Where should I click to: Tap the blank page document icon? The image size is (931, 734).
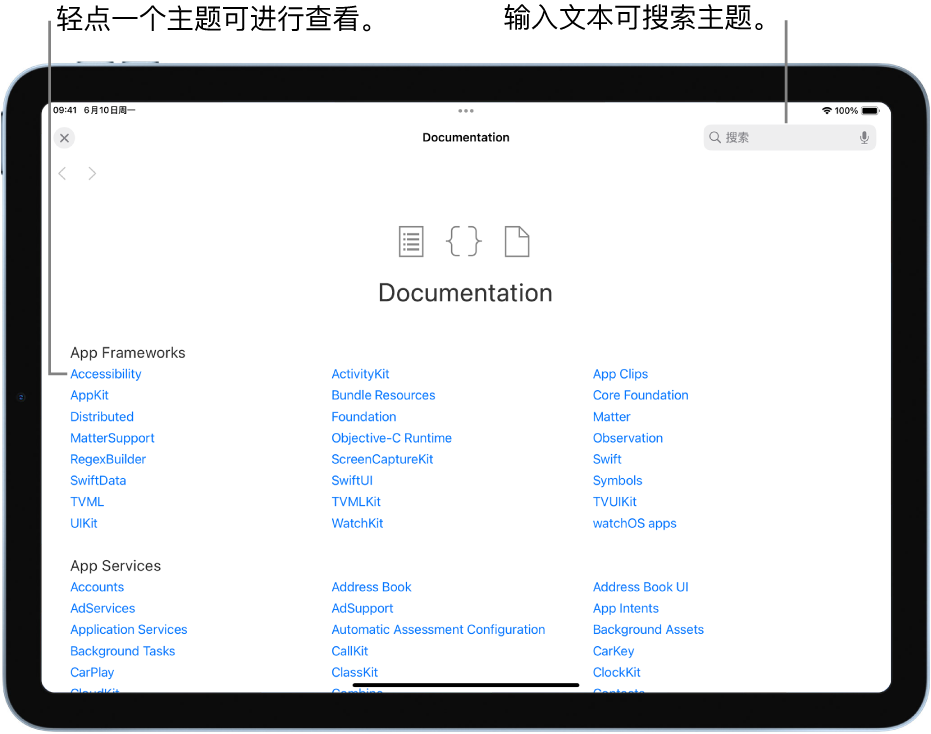click(x=517, y=242)
